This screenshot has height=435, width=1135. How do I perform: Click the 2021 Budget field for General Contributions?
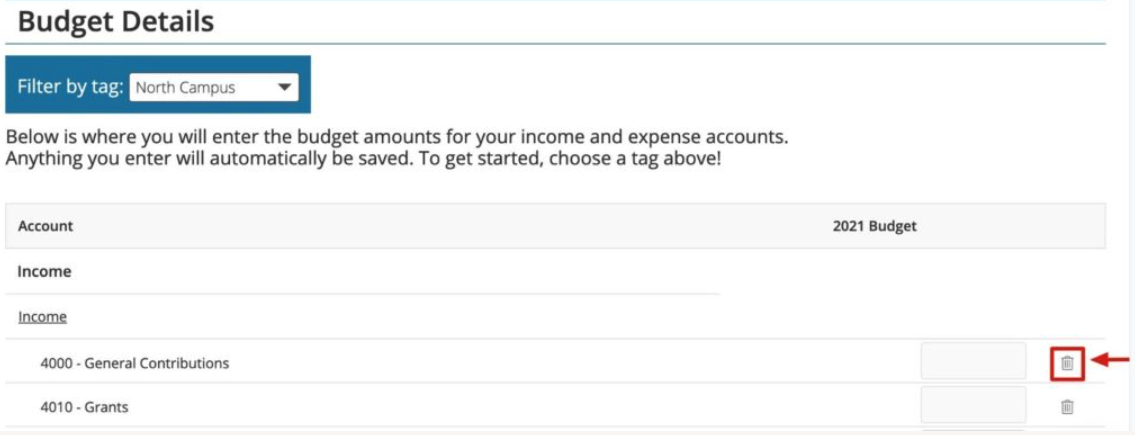973,360
